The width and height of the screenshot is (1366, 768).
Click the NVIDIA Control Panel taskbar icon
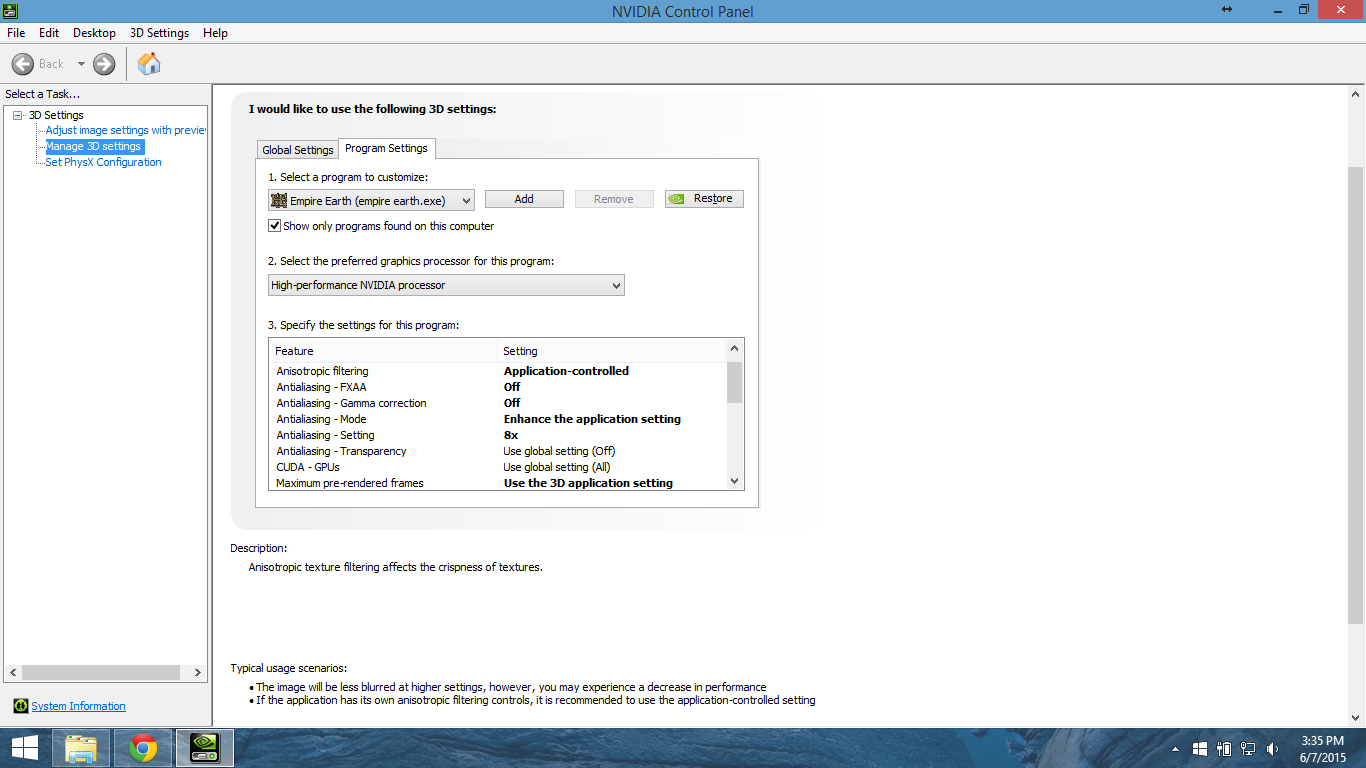click(x=205, y=748)
